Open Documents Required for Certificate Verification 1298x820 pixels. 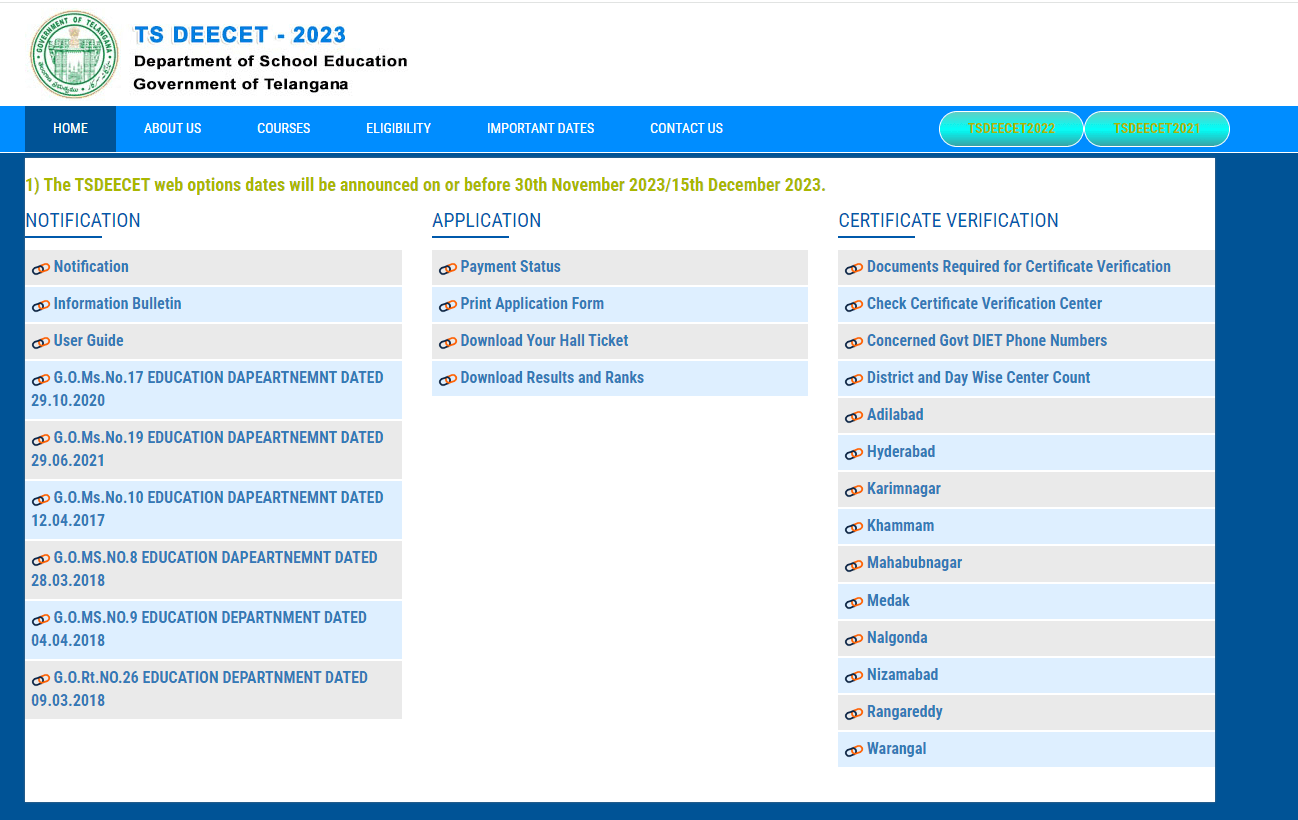click(x=1019, y=267)
